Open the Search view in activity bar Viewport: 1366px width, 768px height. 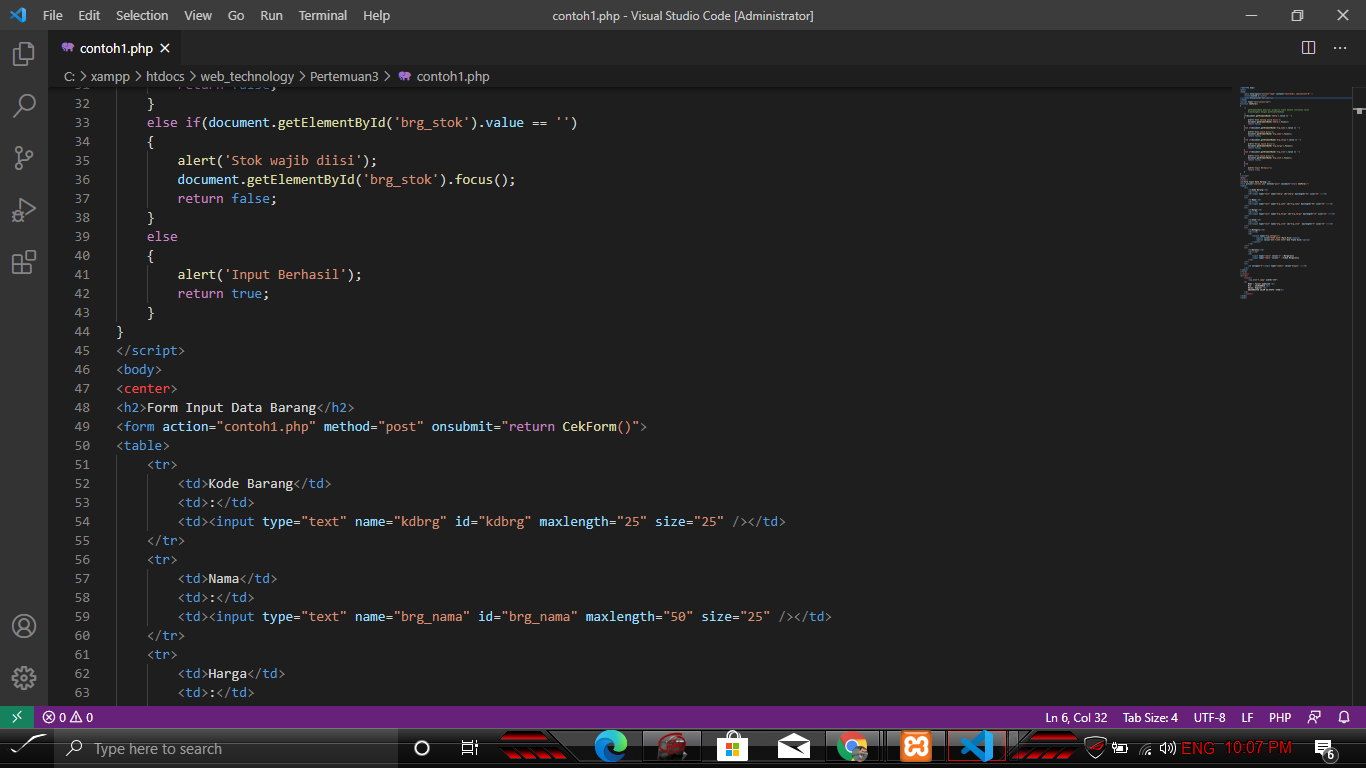click(x=23, y=105)
